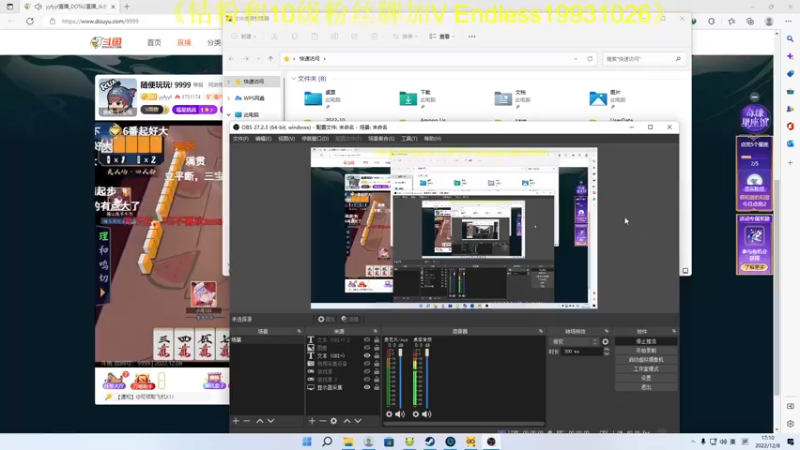Click the Filters button above Scenes
The height and width of the screenshot is (450, 800).
[x=350, y=319]
